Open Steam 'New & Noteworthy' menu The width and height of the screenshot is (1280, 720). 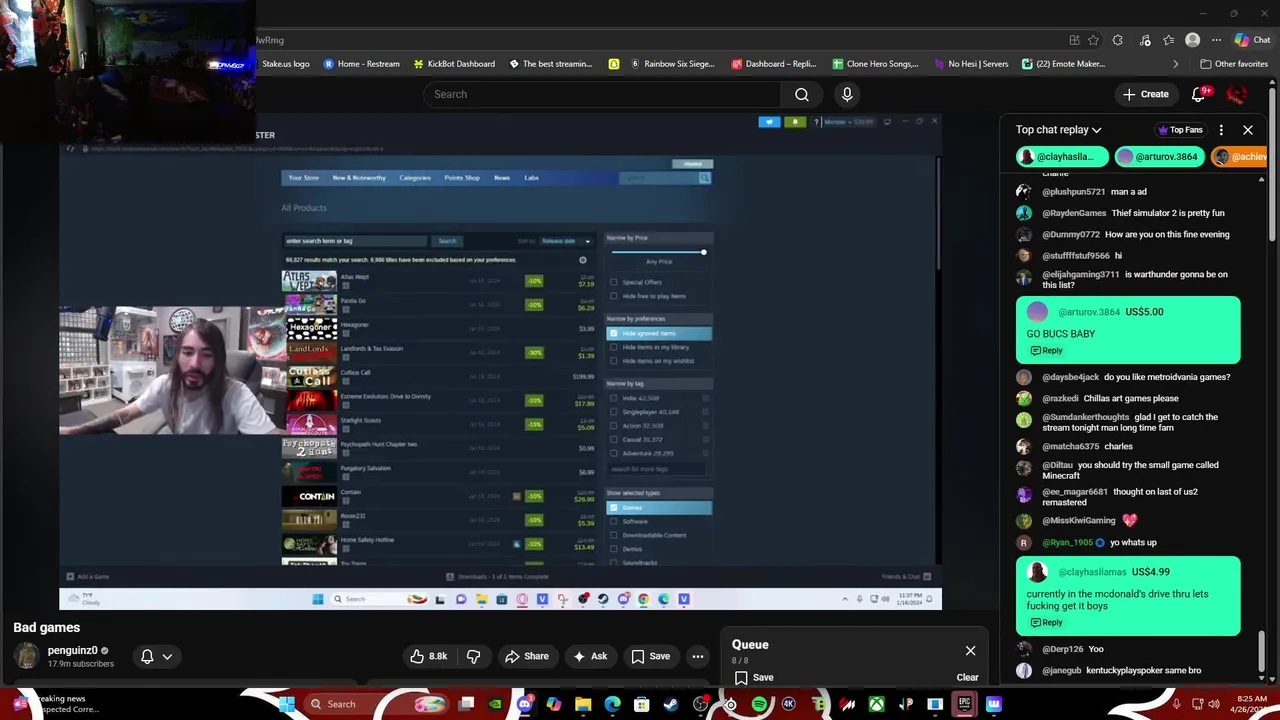[x=359, y=178]
